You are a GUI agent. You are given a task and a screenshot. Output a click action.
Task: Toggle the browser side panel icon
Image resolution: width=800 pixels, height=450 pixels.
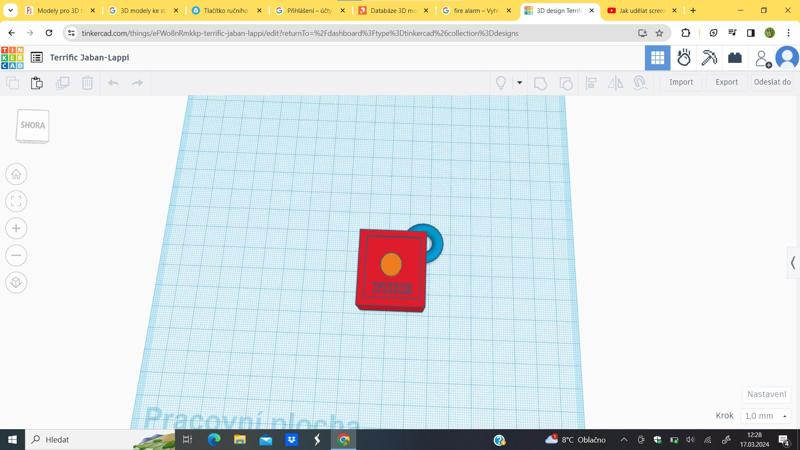click(x=751, y=33)
